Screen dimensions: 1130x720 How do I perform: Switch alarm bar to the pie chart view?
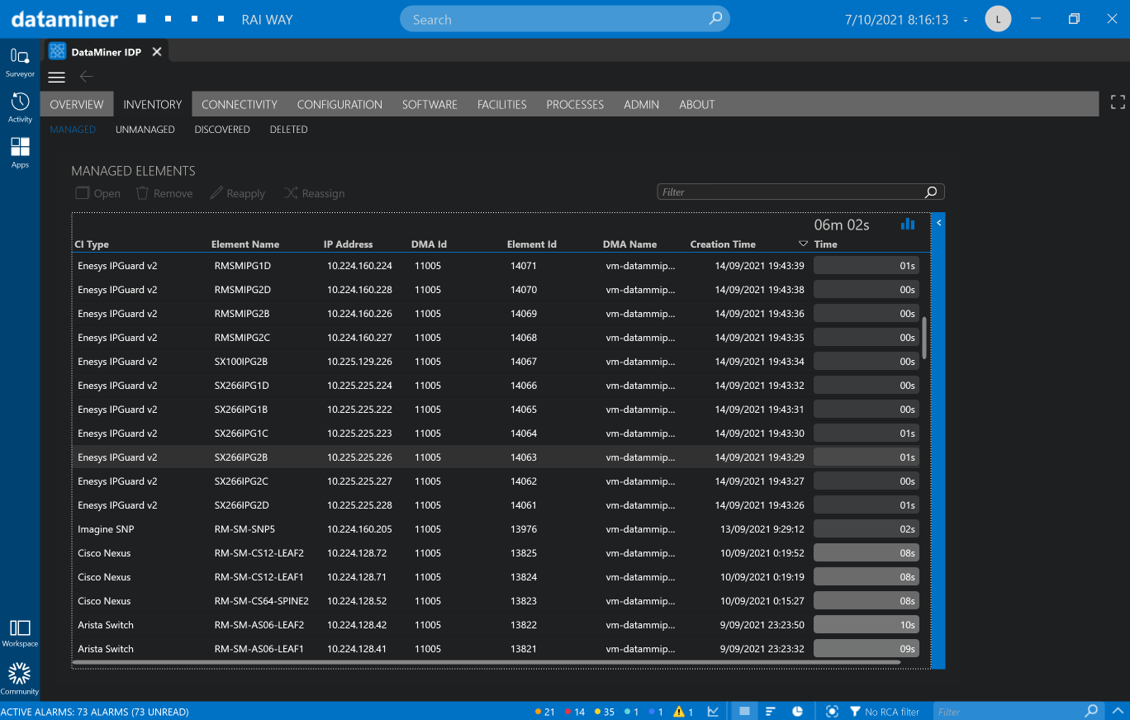click(798, 711)
